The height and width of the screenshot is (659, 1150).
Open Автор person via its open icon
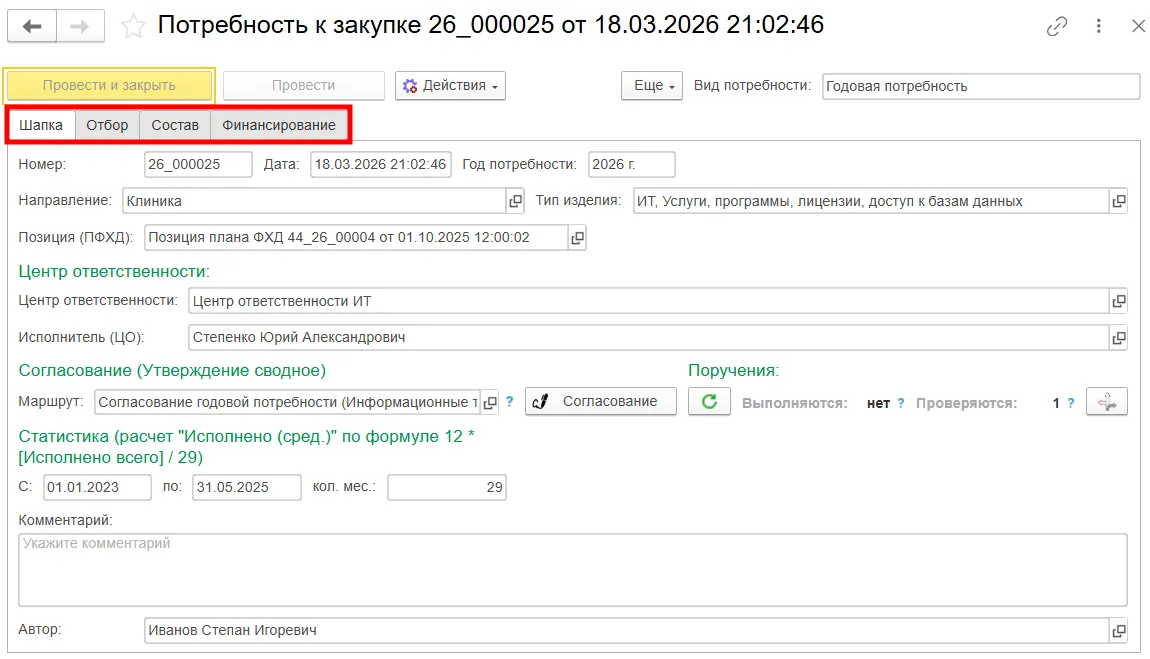(x=1118, y=630)
